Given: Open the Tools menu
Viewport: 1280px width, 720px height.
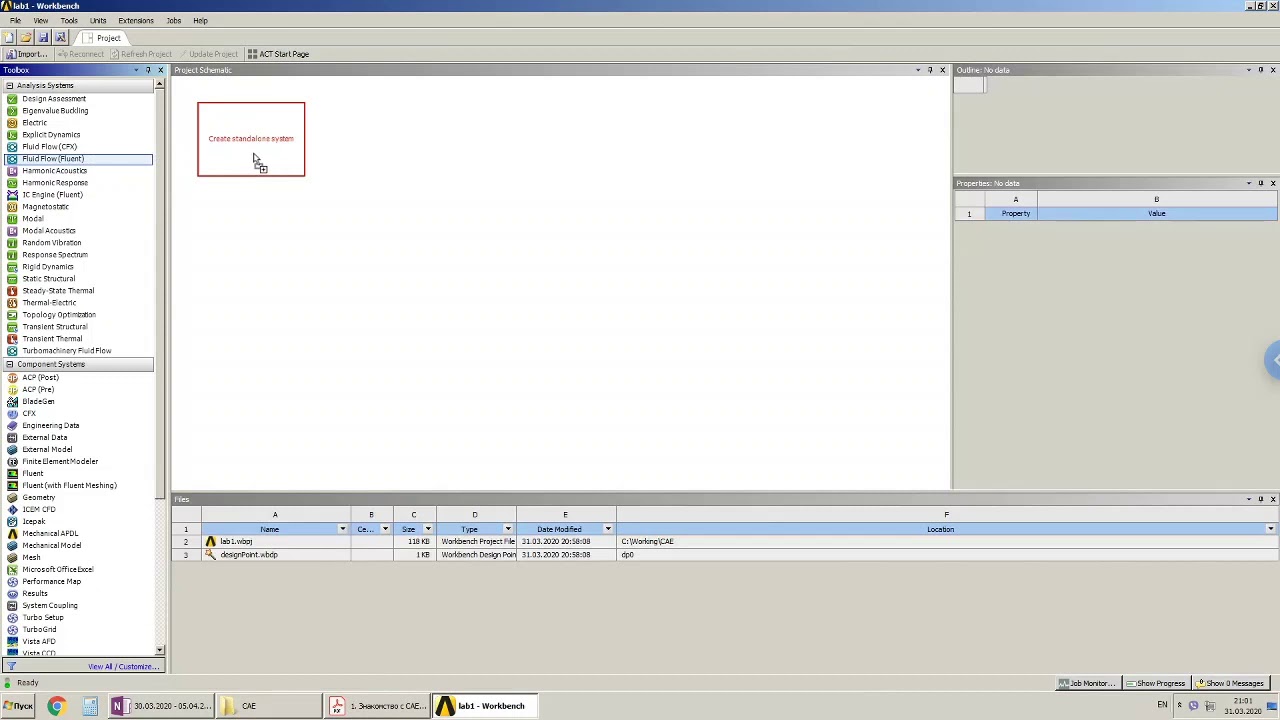Looking at the screenshot, I should 69,21.
